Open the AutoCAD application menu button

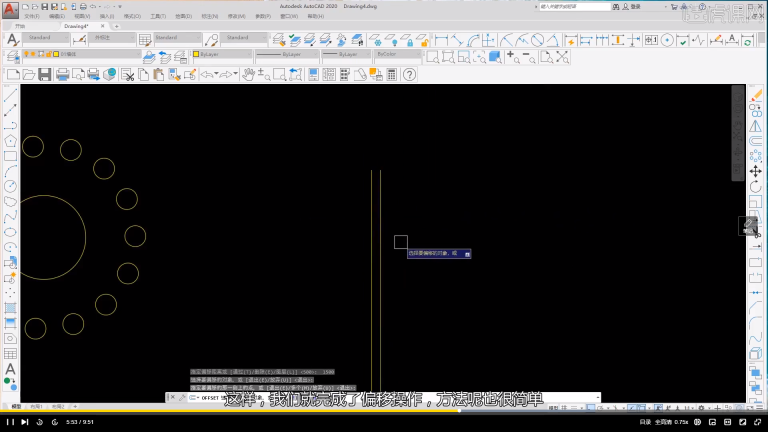click(x=10, y=9)
